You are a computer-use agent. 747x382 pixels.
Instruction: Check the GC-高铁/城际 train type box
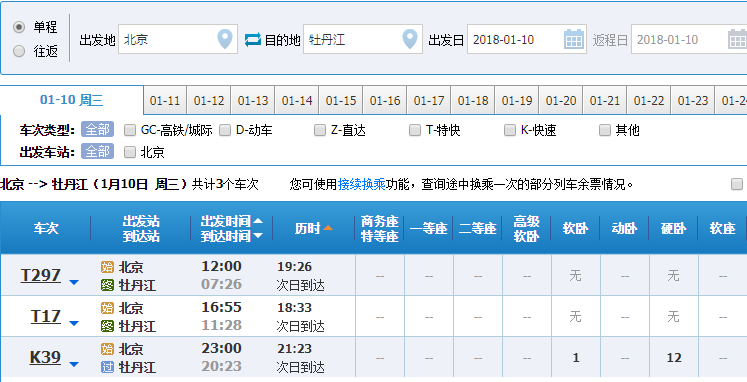pos(130,130)
